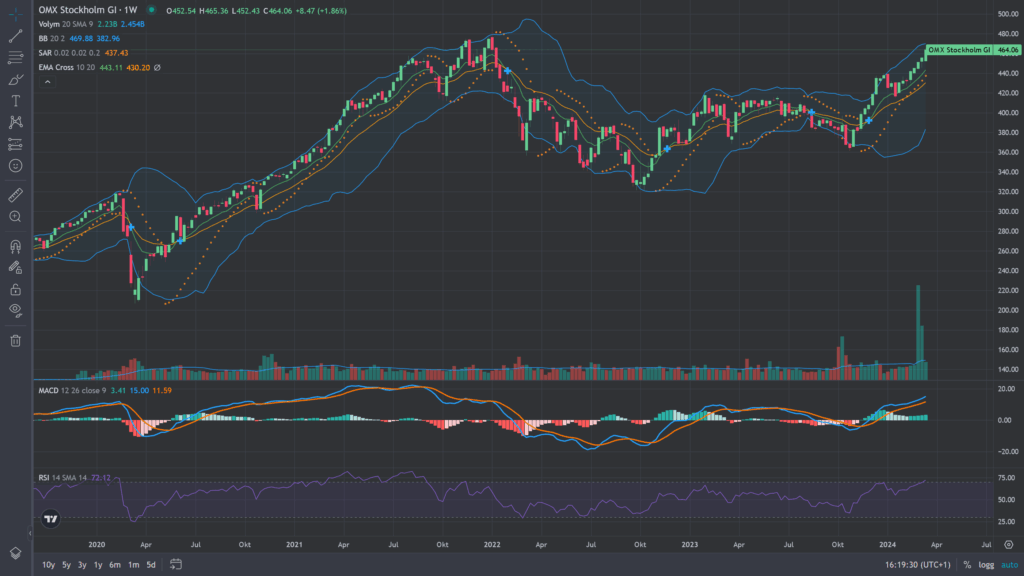The width and height of the screenshot is (1024, 576).
Task: Select the crosshair cursor tool
Action: [15, 13]
